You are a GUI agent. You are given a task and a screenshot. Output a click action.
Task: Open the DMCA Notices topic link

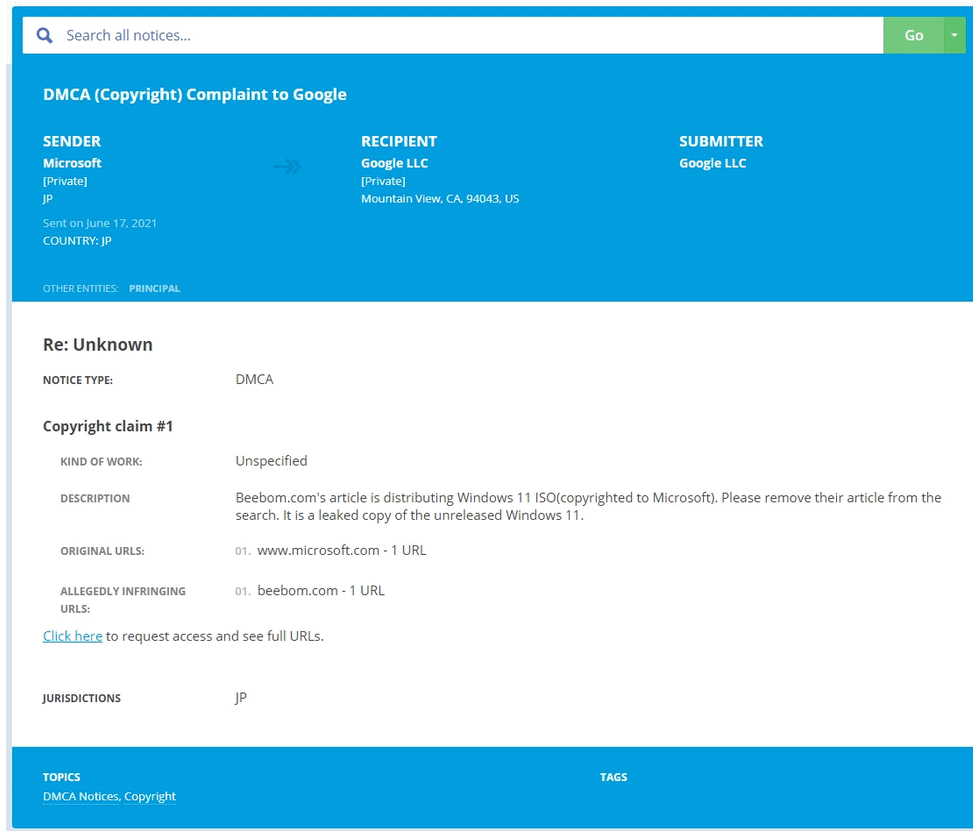point(81,796)
